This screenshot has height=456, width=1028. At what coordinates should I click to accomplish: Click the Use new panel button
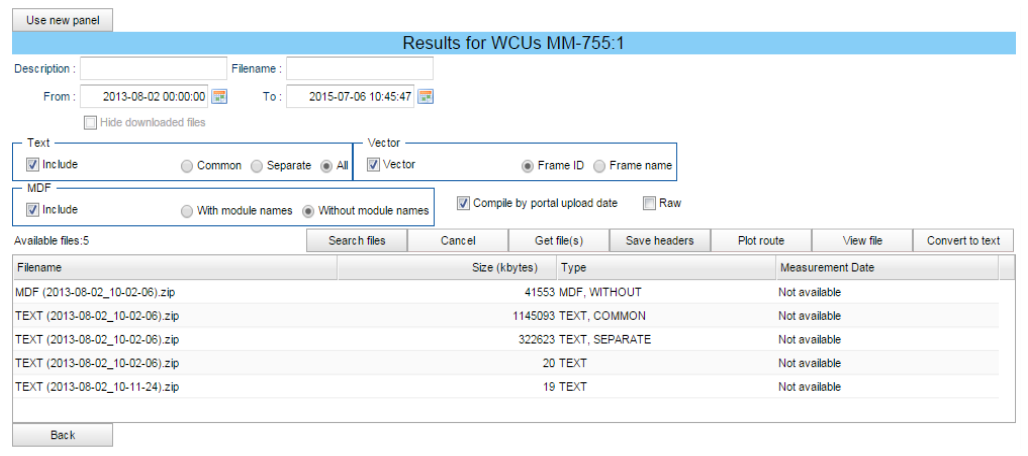tap(62, 20)
